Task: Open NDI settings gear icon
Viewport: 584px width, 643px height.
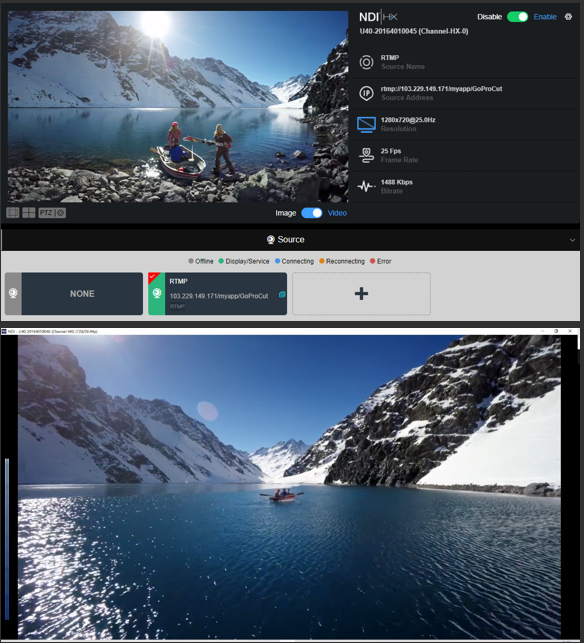Action: [x=568, y=17]
